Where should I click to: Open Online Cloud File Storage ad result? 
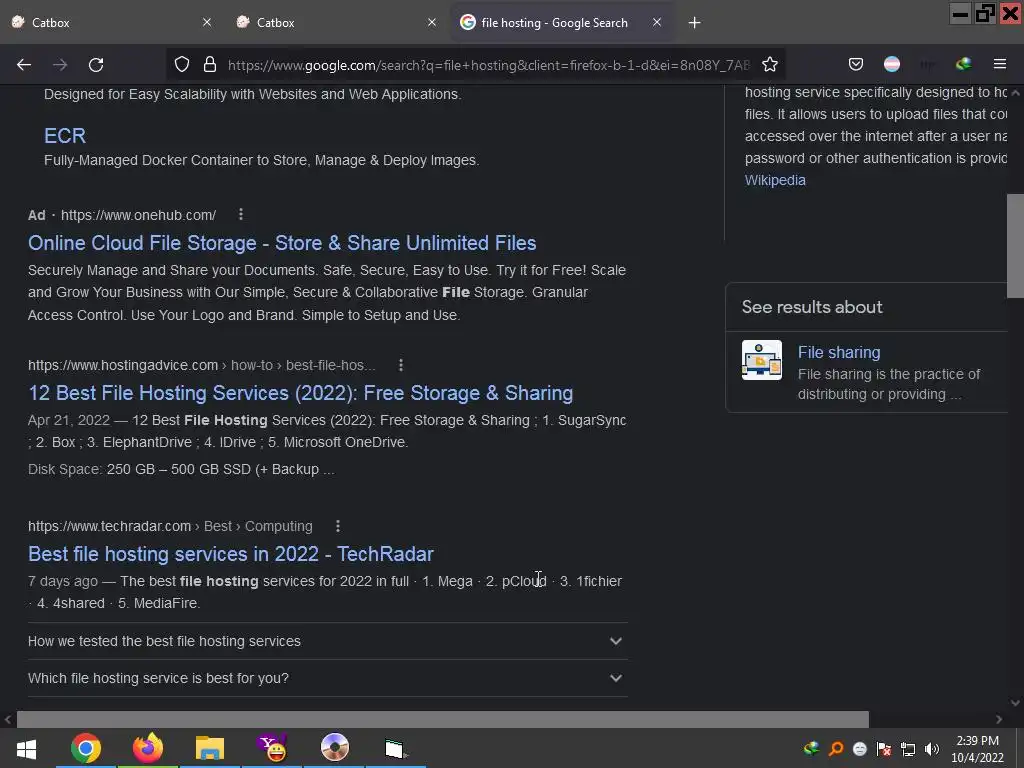tap(282, 243)
